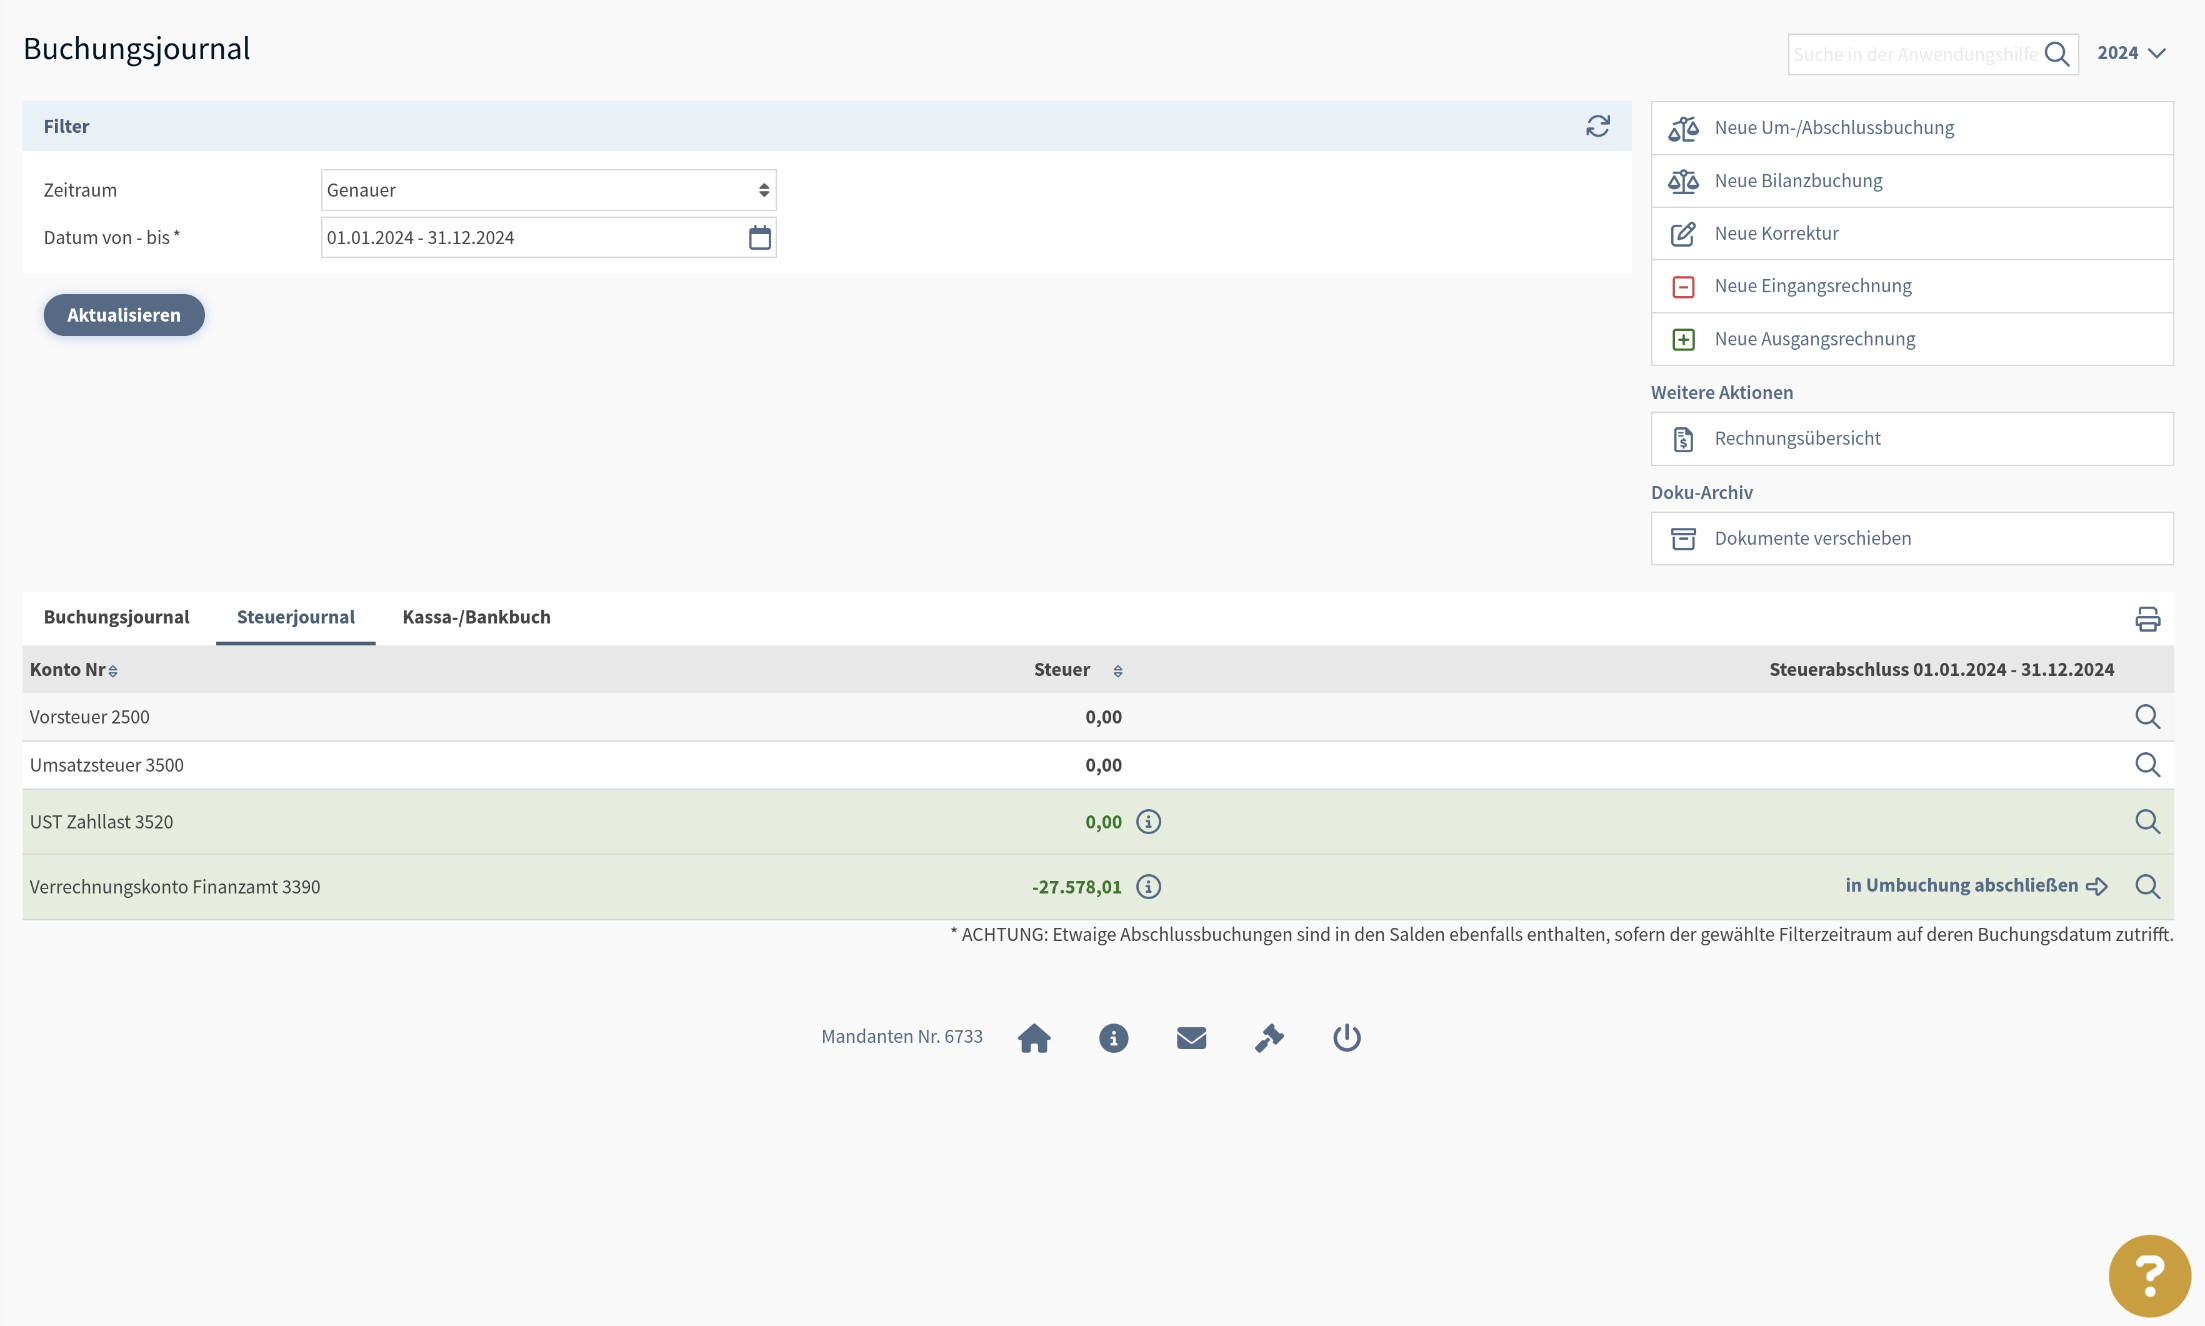Switch to the Kassa-/Bankbuch tab
Screen dimensions: 2205x1326
[x=476, y=617]
